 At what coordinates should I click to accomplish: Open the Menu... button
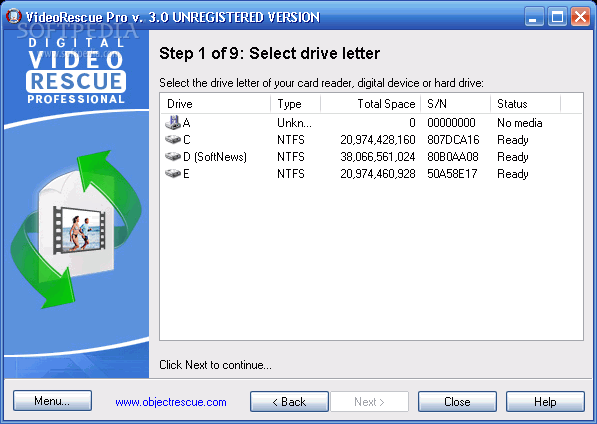point(52,401)
